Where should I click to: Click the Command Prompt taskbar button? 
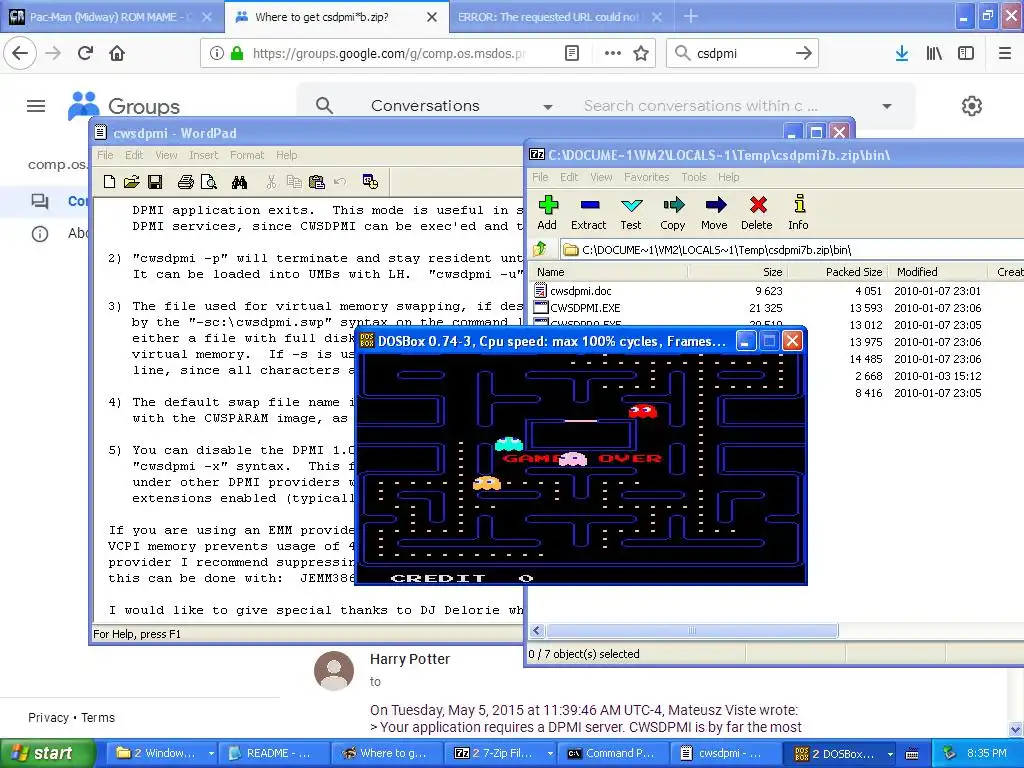click(x=613, y=754)
